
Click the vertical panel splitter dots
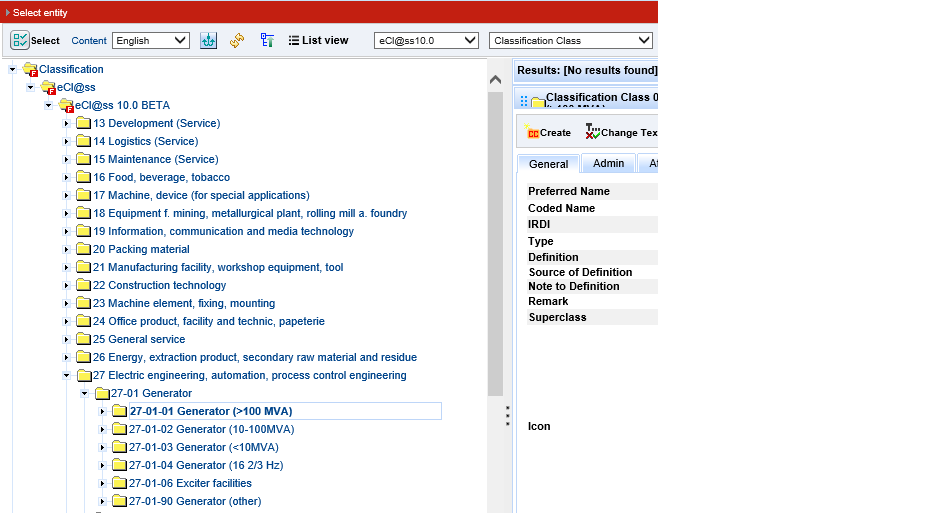click(507, 415)
